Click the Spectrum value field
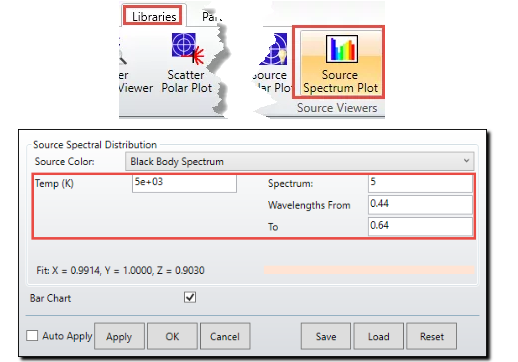The width and height of the screenshot is (518, 362). click(420, 183)
